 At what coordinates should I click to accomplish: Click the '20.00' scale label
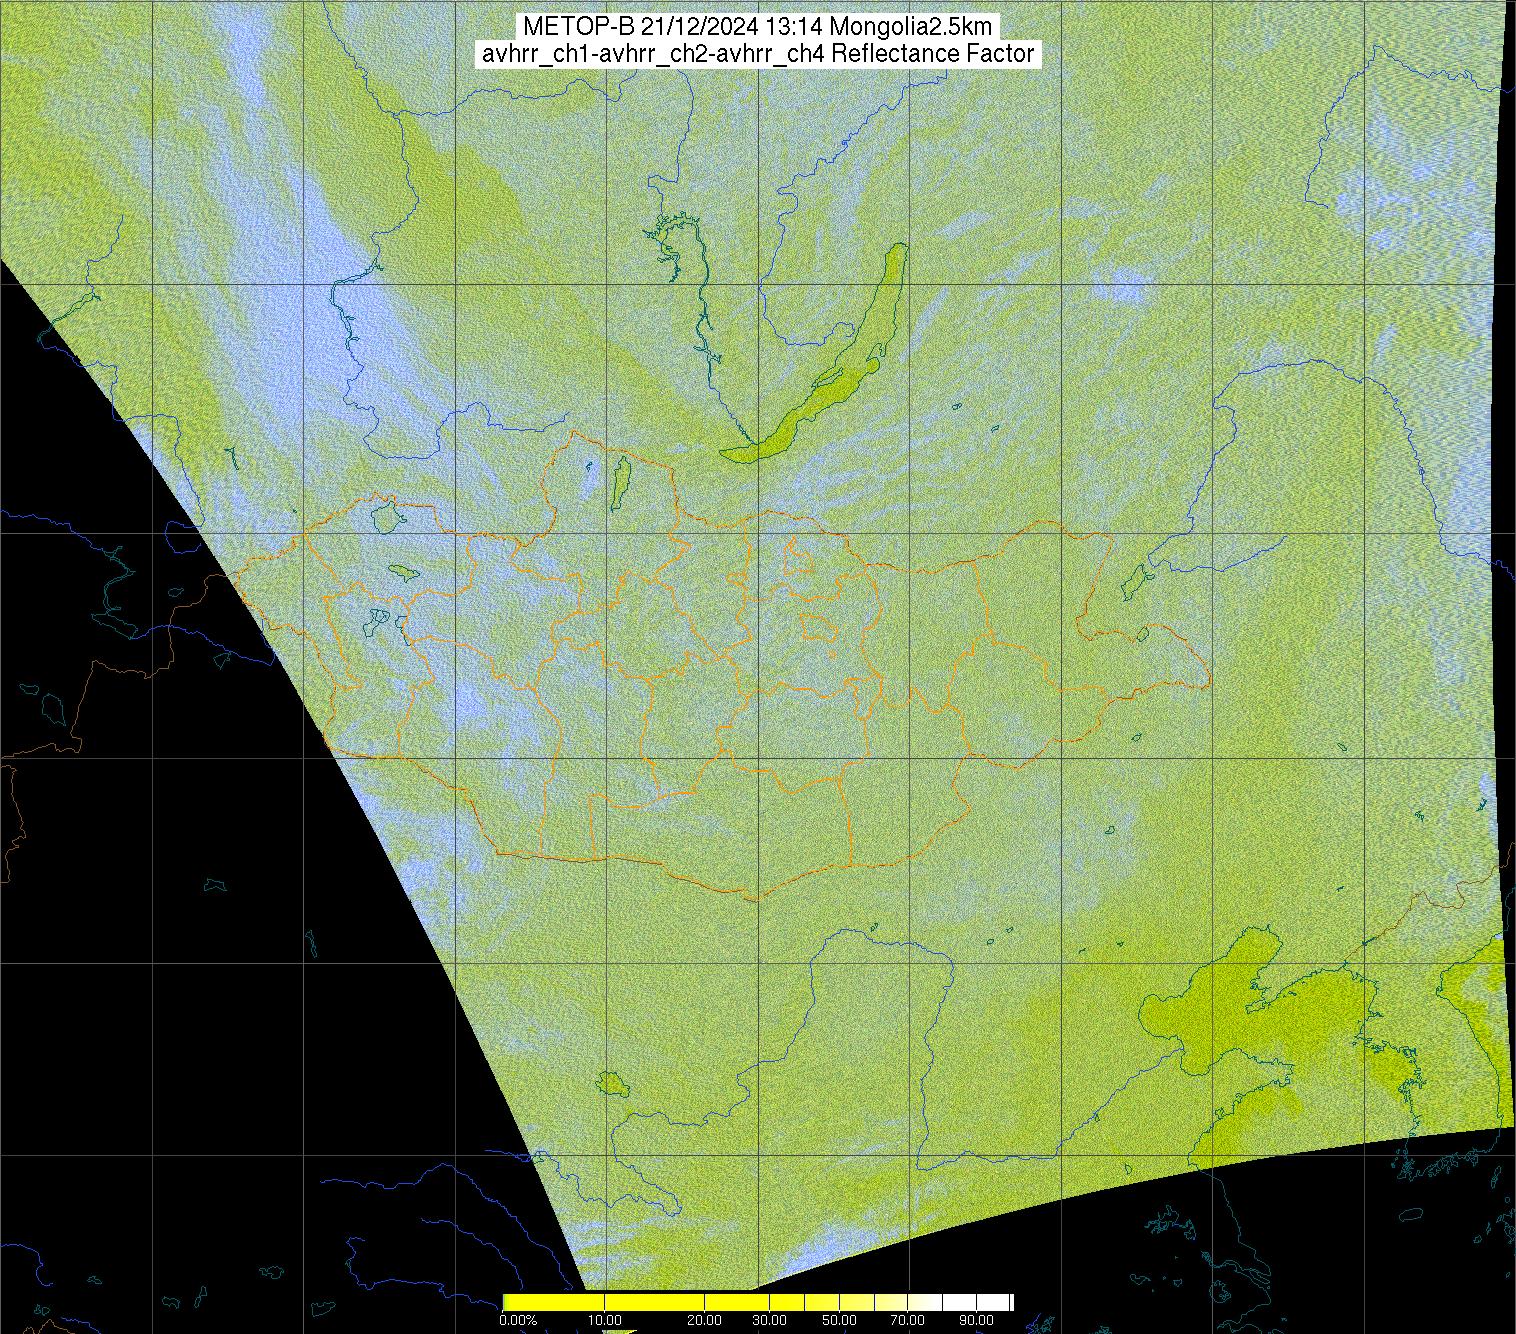coord(706,1321)
